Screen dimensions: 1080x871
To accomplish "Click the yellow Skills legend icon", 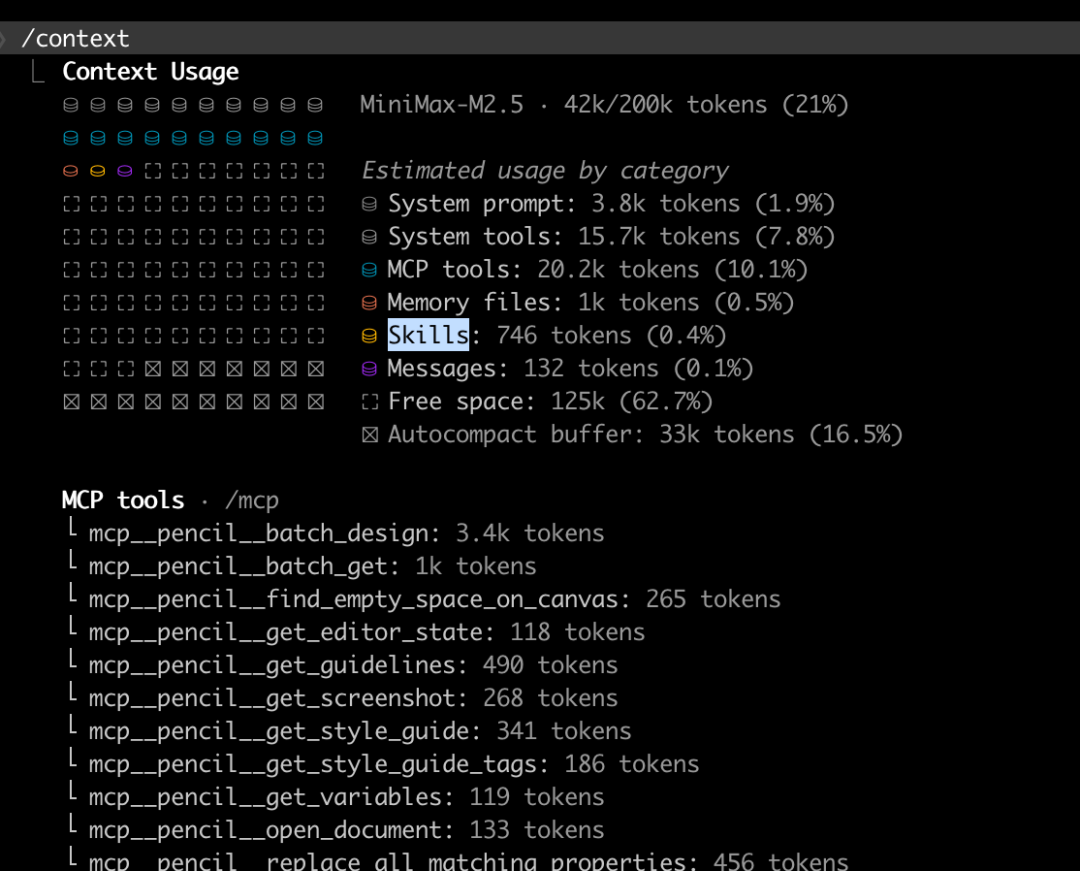I will (x=369, y=336).
